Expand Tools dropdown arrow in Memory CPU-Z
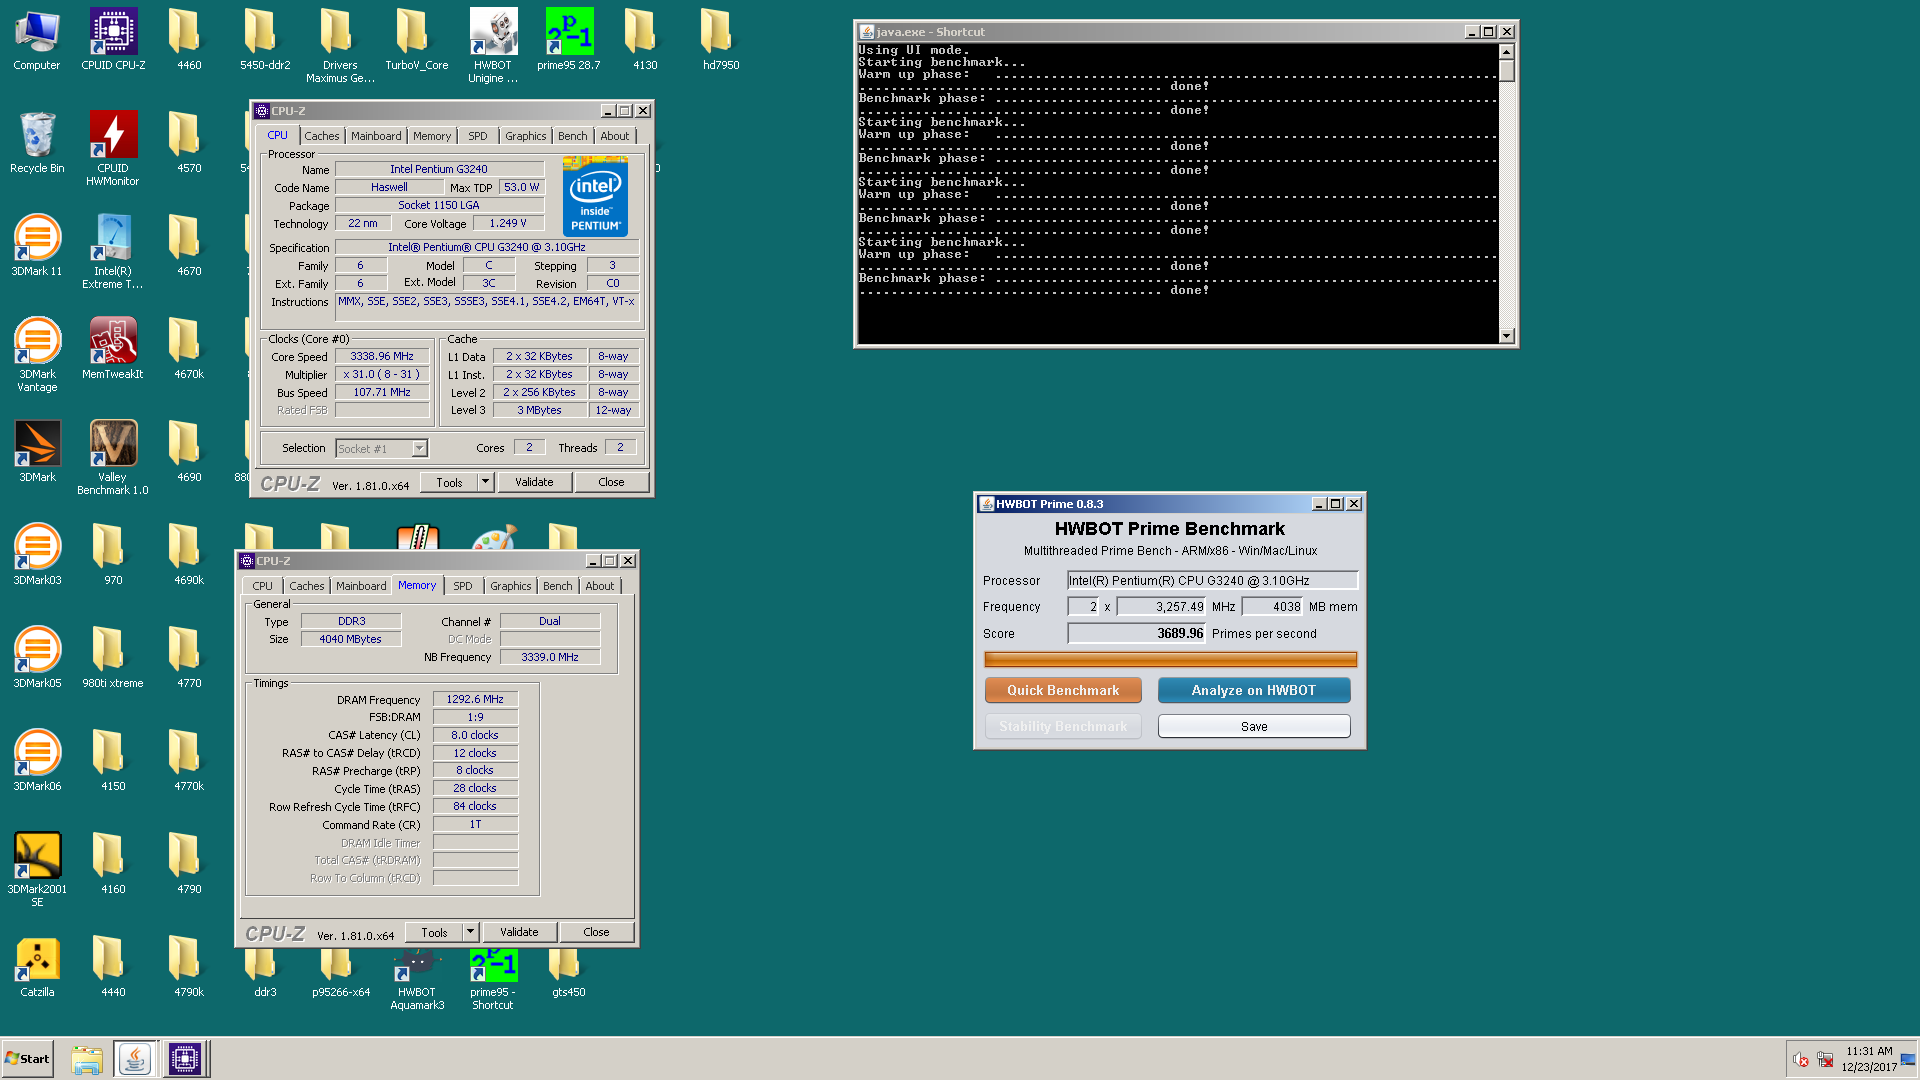 click(x=470, y=932)
